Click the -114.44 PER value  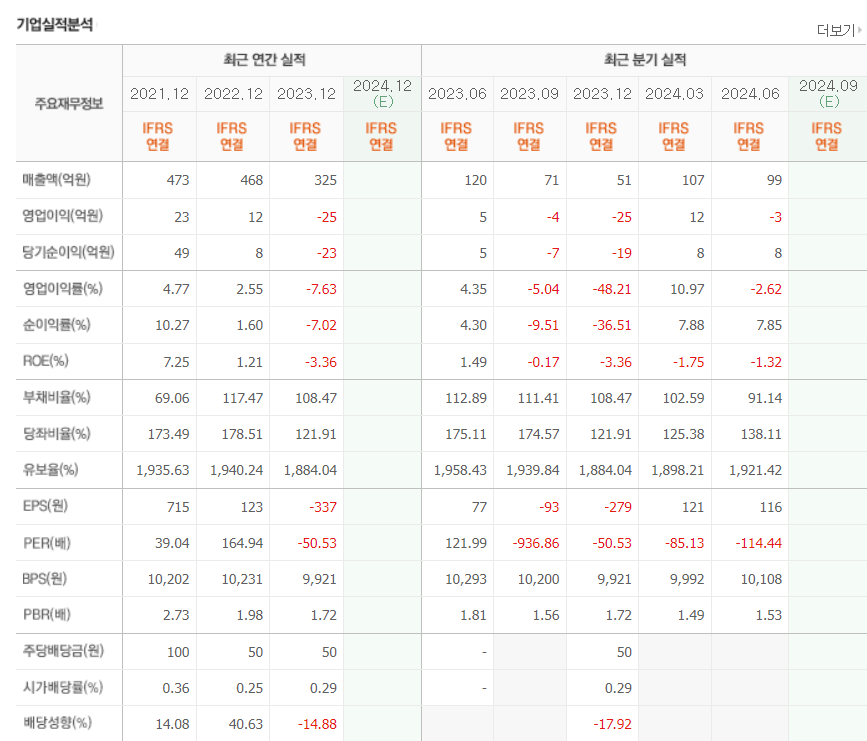(x=759, y=543)
